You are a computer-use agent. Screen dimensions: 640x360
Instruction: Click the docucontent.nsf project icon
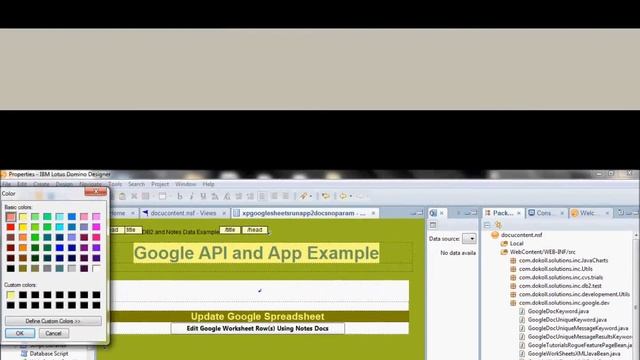(x=495, y=235)
